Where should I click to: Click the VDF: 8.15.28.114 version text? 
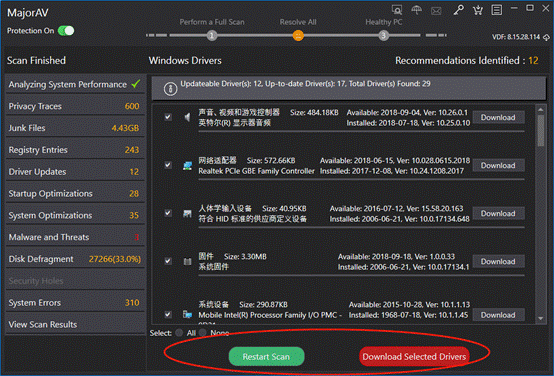[516, 37]
